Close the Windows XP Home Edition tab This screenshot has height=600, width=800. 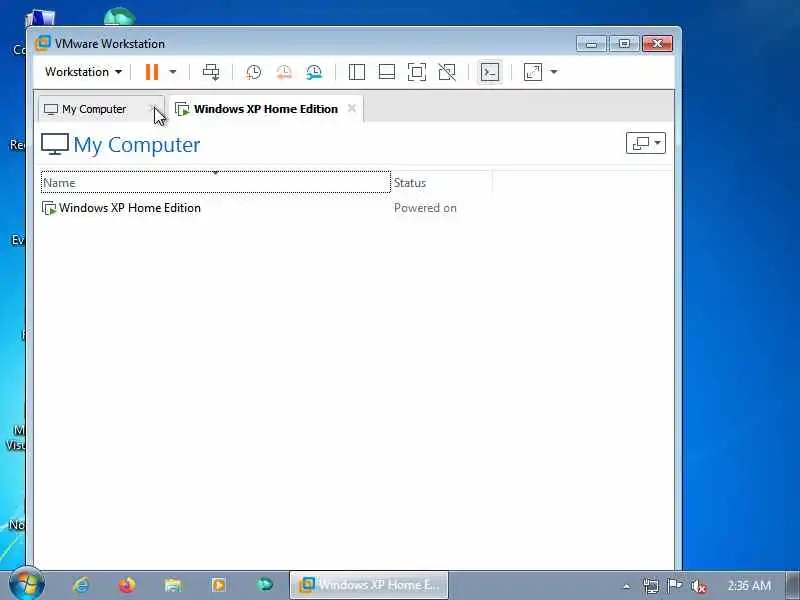(352, 108)
